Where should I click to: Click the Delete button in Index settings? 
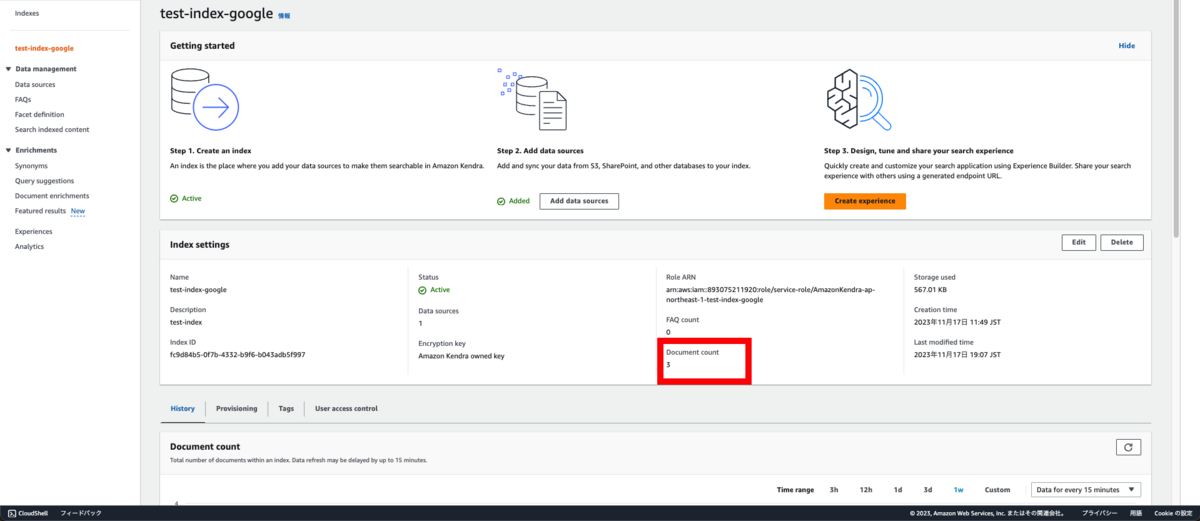(x=1122, y=242)
